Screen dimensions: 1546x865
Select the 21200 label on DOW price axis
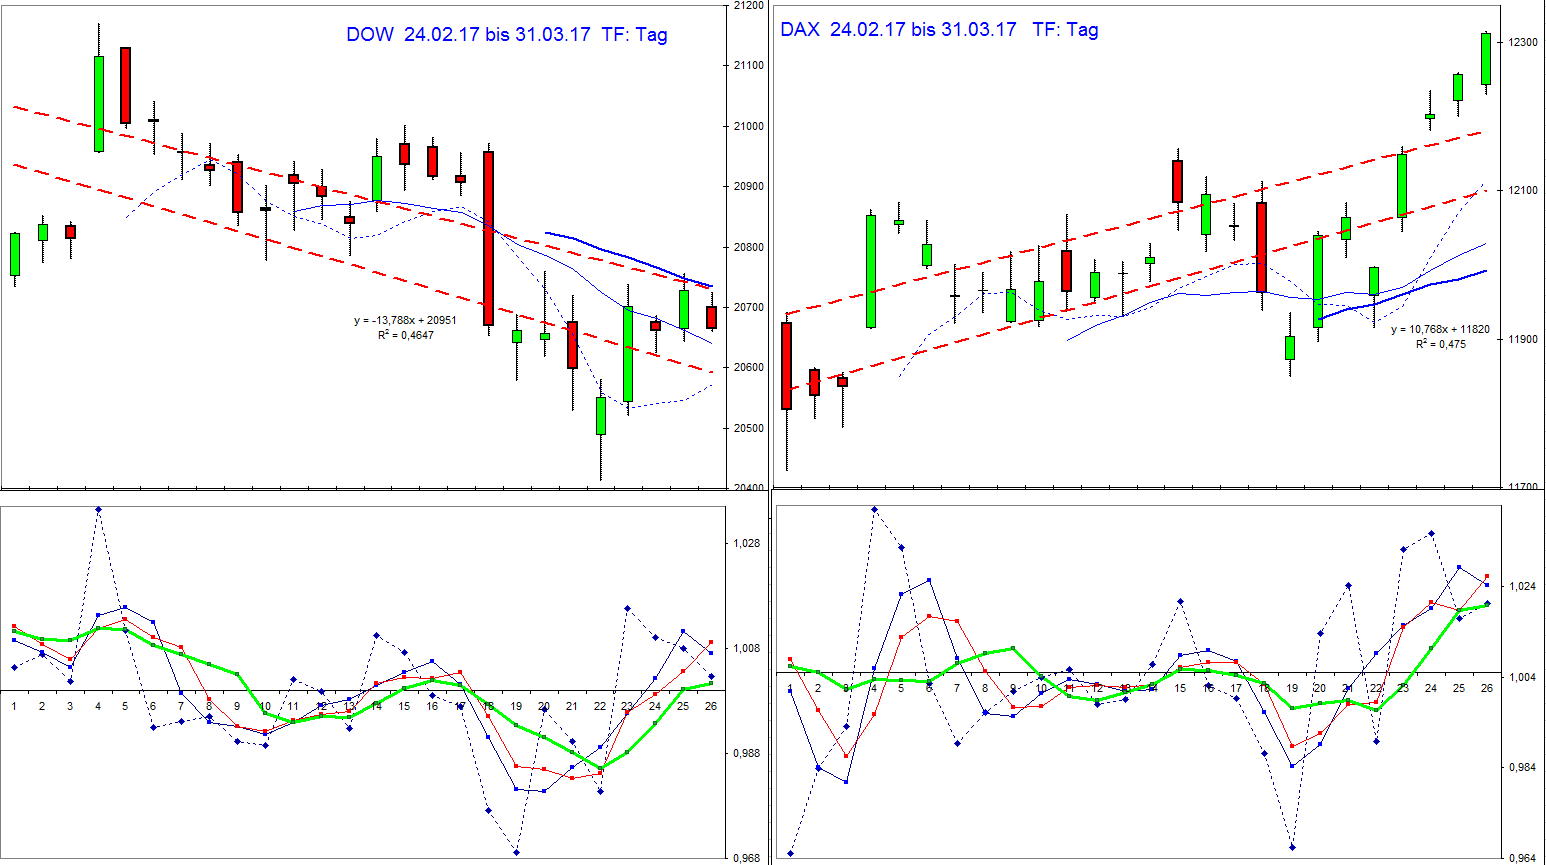tap(748, 6)
